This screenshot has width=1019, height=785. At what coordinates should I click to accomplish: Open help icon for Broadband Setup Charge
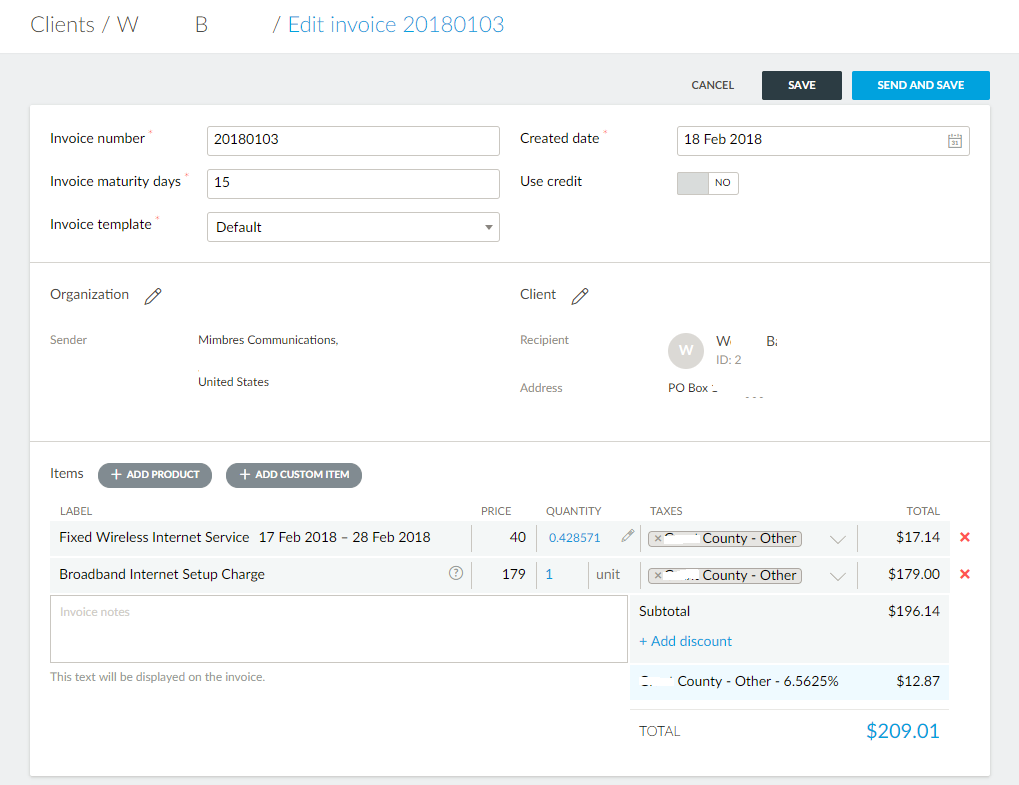[x=456, y=574]
